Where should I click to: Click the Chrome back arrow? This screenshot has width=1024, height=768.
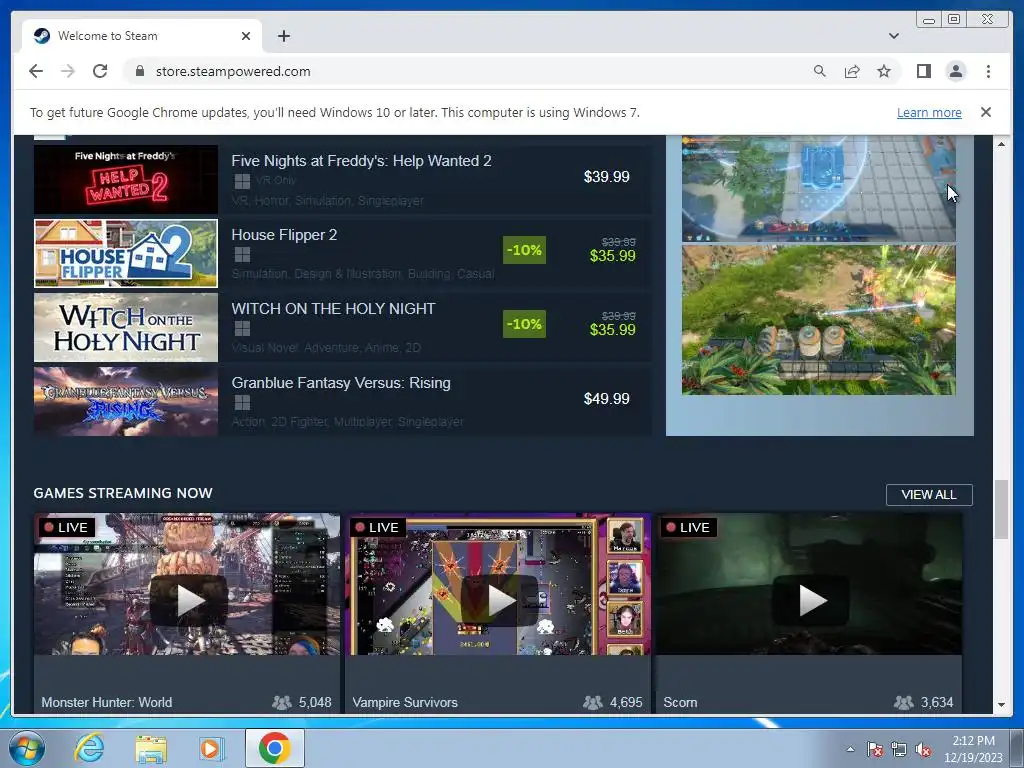click(x=36, y=71)
